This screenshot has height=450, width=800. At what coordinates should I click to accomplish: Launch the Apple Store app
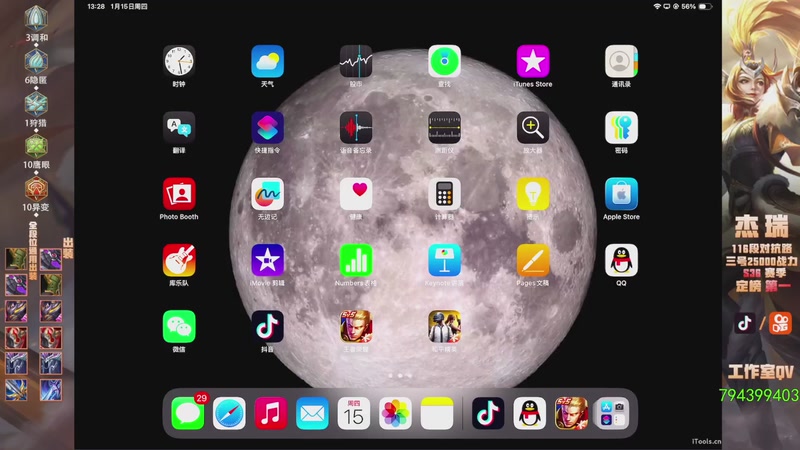pyautogui.click(x=621, y=194)
